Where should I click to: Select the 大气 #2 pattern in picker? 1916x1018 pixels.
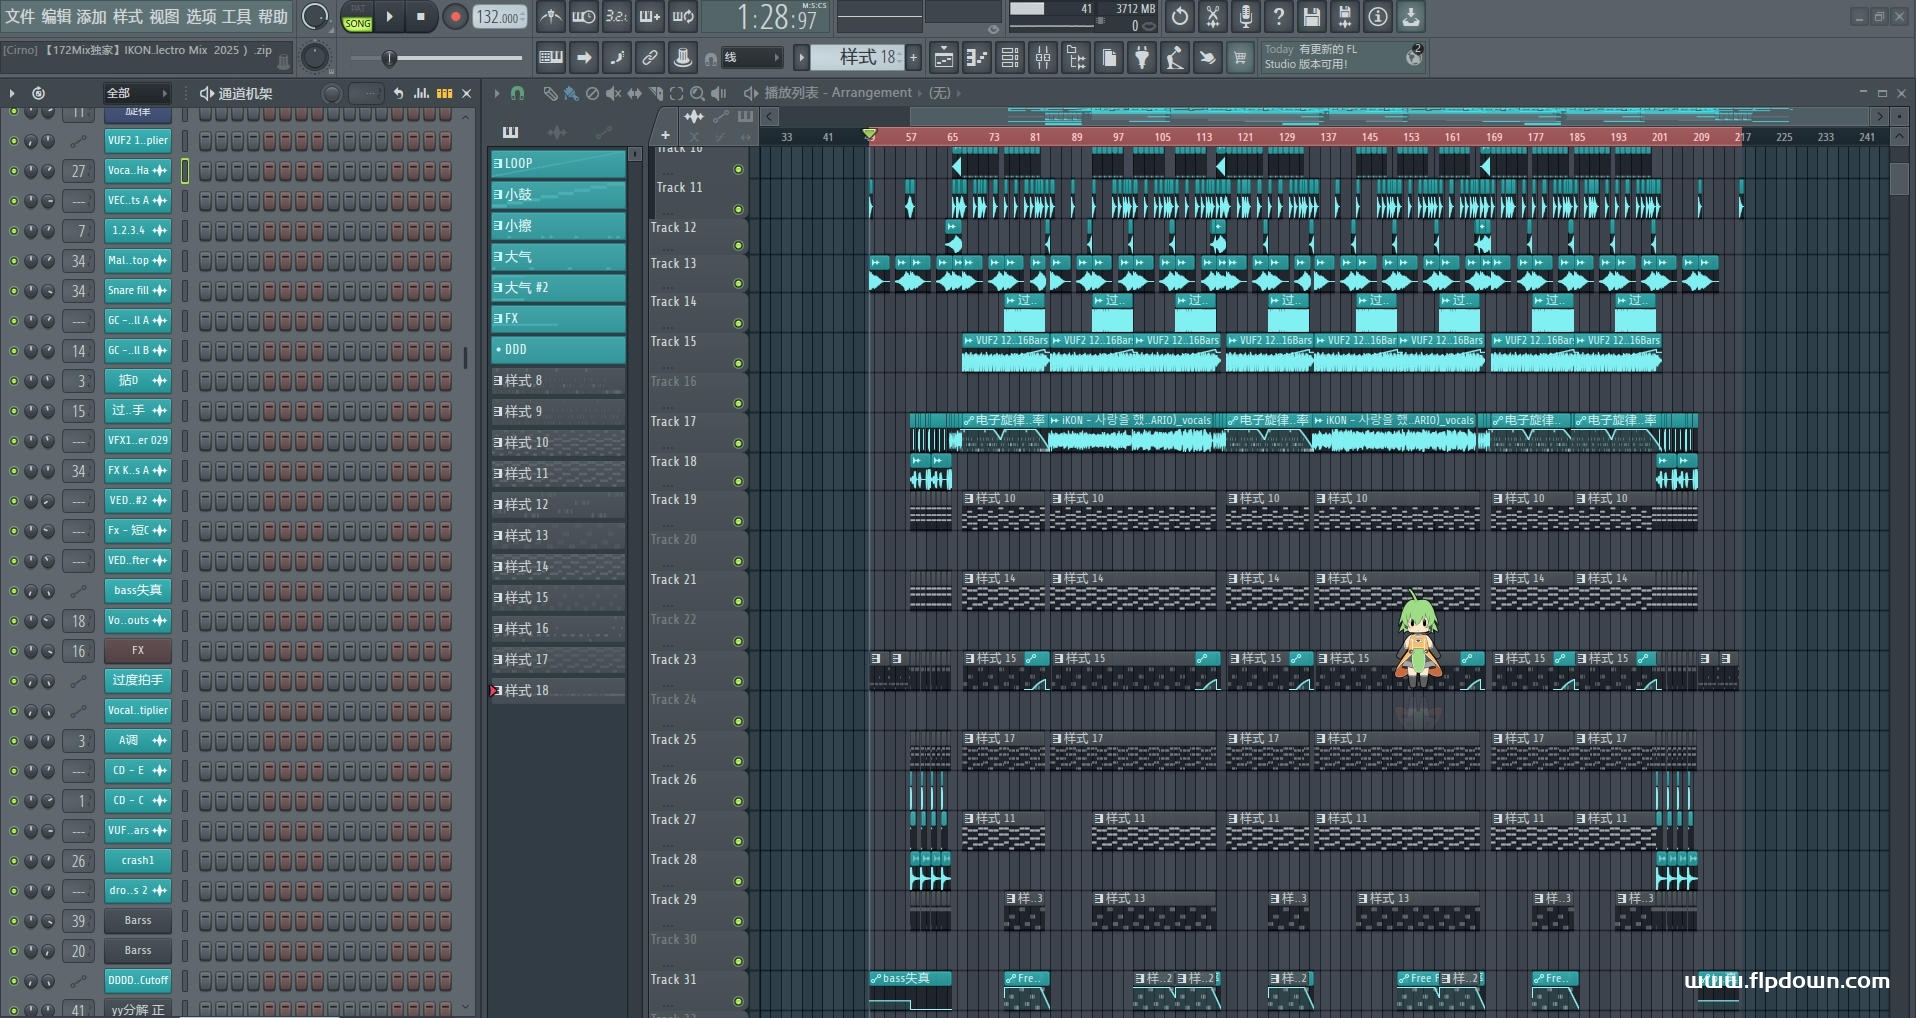(x=557, y=288)
